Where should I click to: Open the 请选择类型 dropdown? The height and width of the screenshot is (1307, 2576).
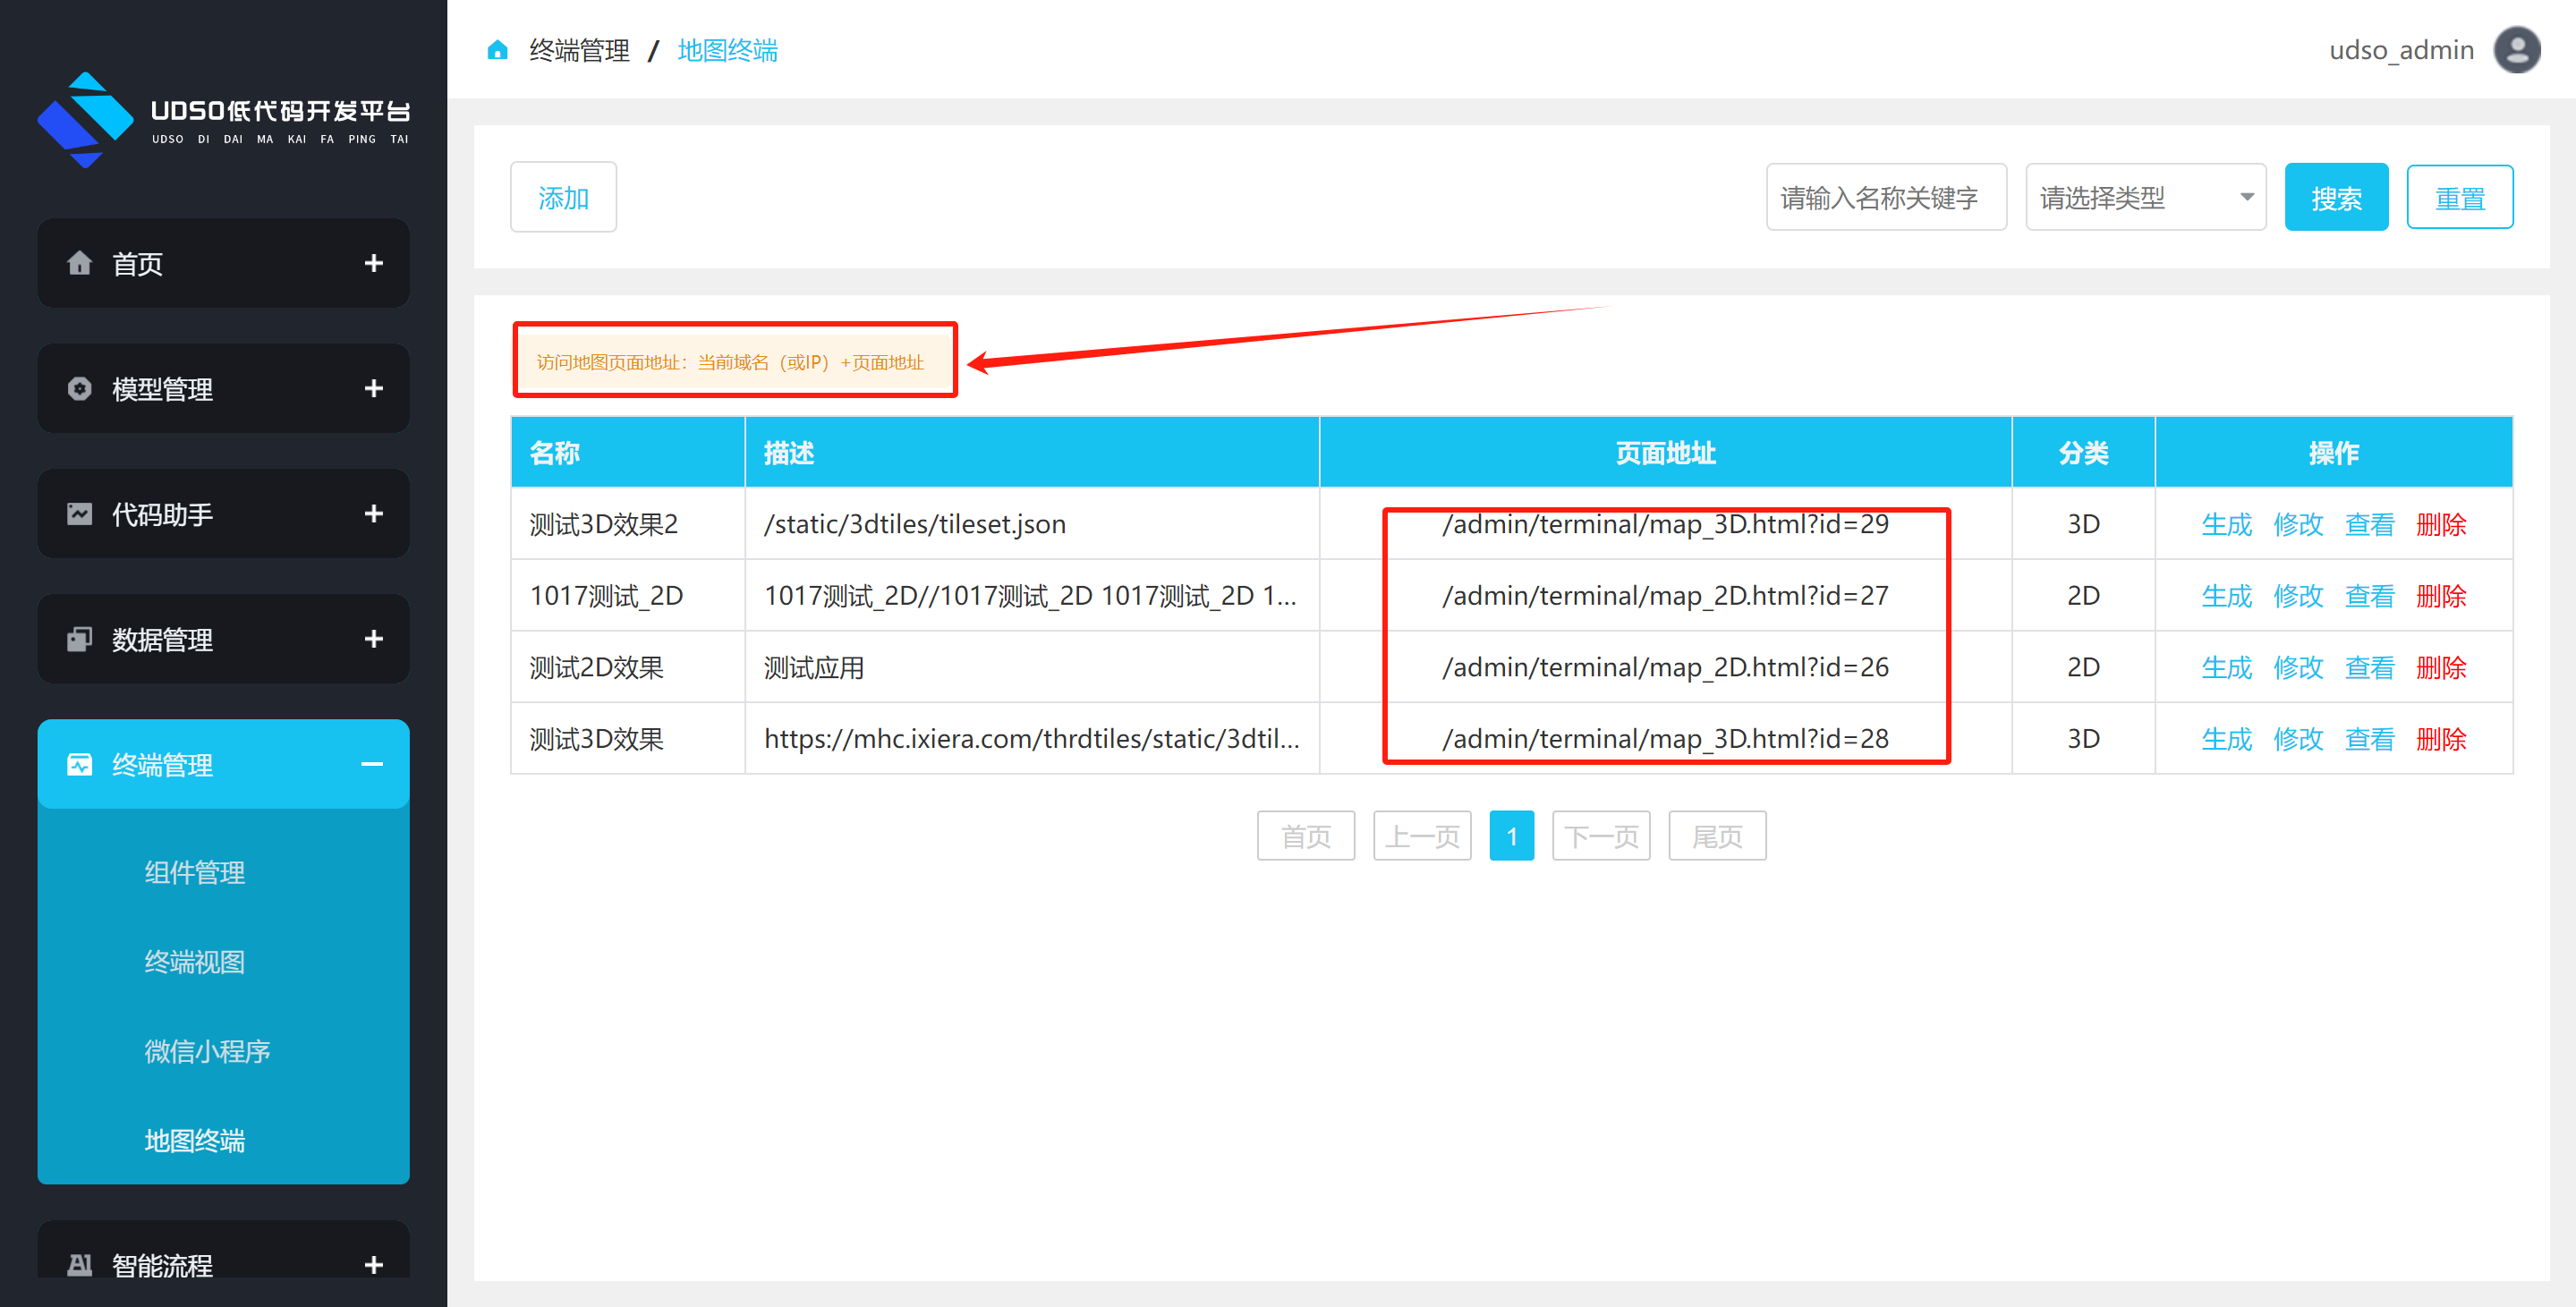click(x=2145, y=197)
